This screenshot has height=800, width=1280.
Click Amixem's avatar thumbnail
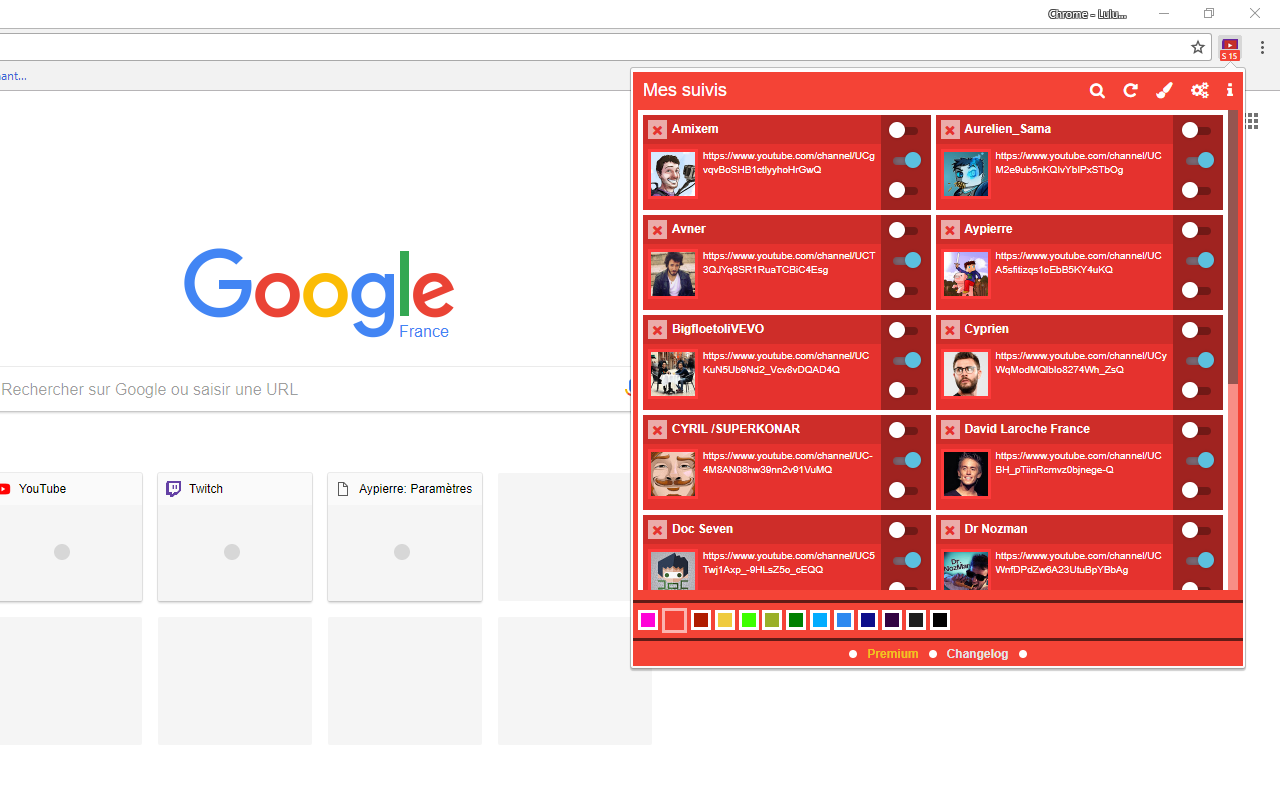tap(673, 174)
